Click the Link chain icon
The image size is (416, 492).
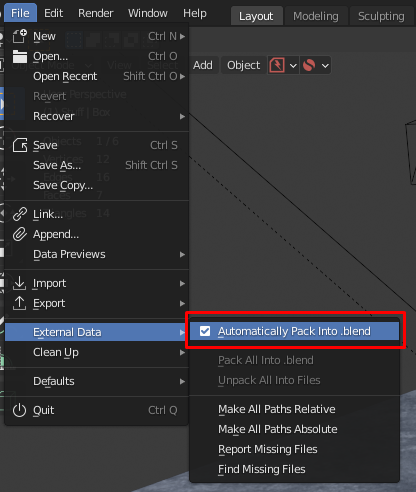click(20, 214)
